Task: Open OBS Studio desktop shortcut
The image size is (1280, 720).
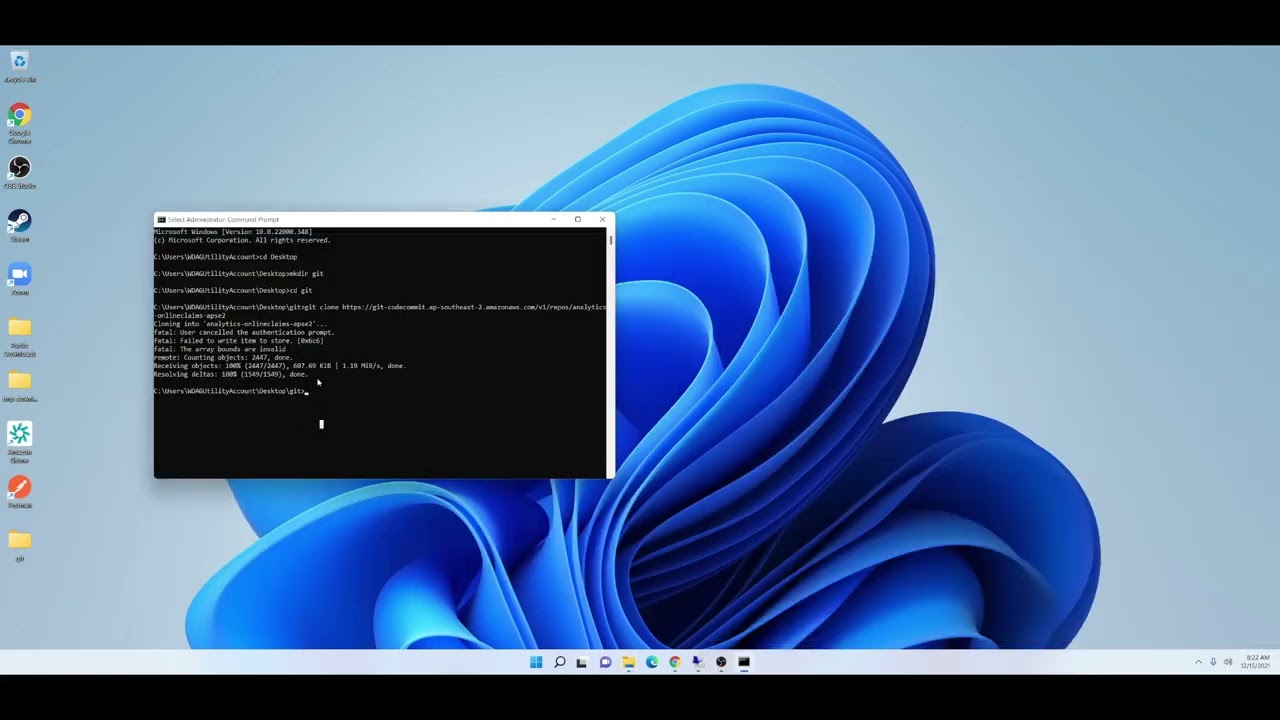Action: point(19,172)
